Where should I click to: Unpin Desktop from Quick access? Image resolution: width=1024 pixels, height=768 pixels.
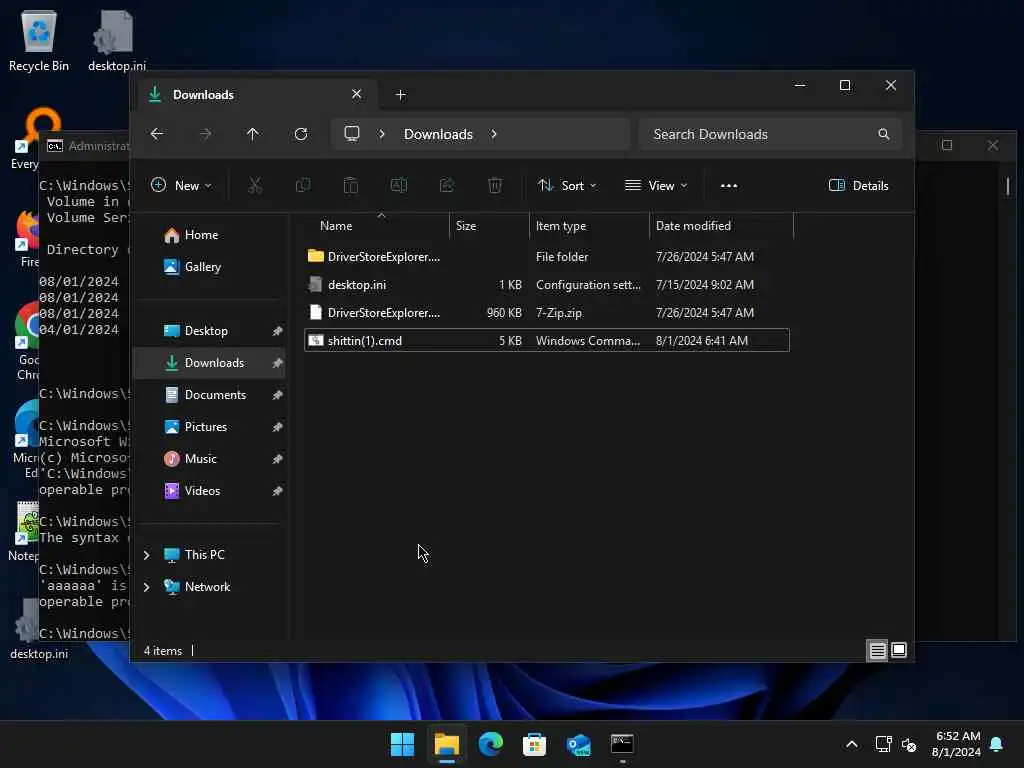pyautogui.click(x=278, y=331)
